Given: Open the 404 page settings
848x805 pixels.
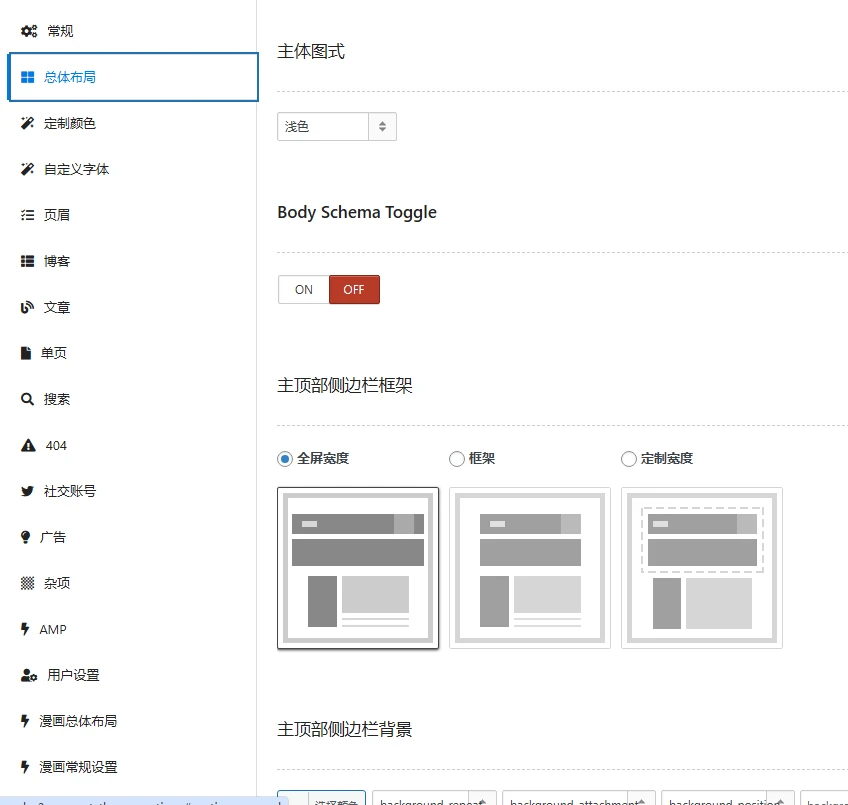Looking at the screenshot, I should click(52, 444).
